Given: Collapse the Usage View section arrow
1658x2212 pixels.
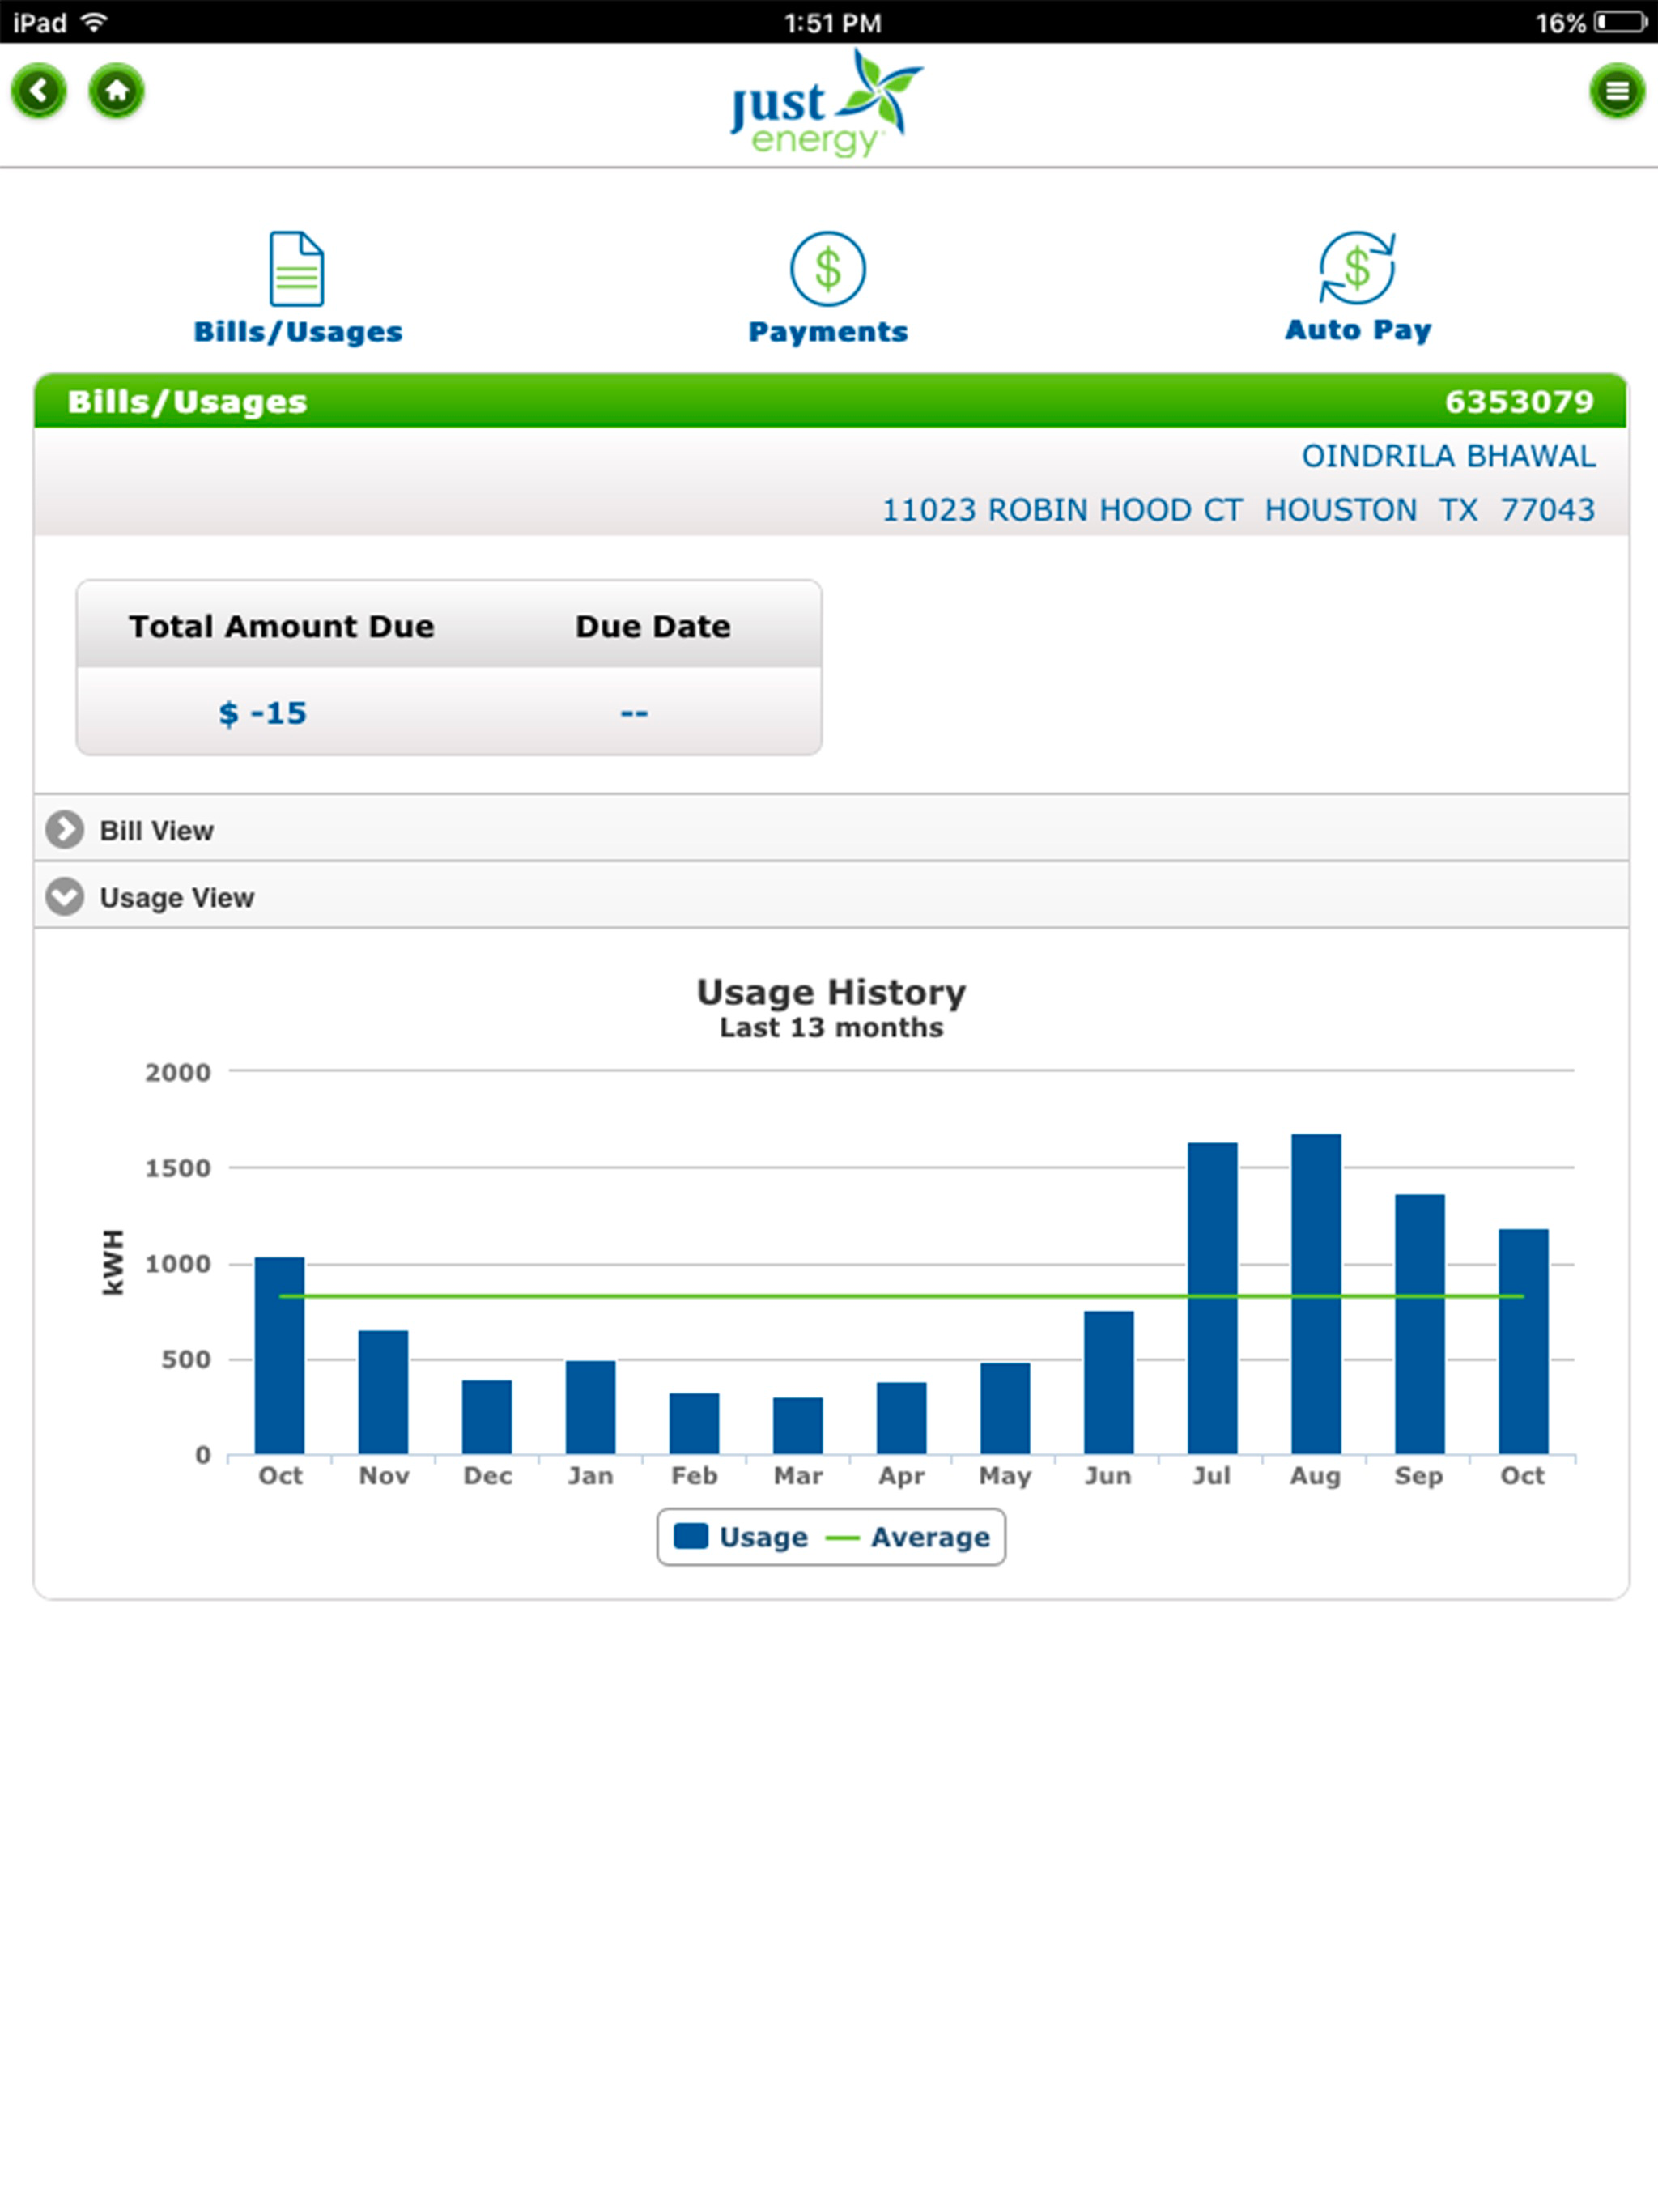Looking at the screenshot, I should pyautogui.click(x=65, y=897).
